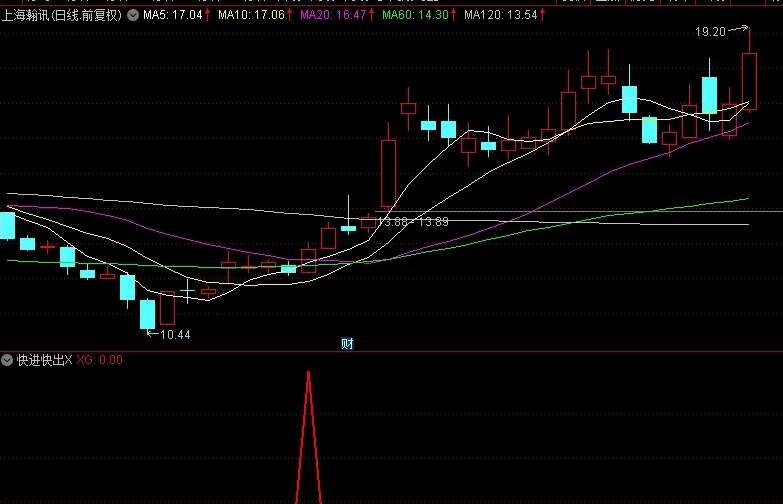Select the 快进快出X indicator name
This screenshot has width=783, height=504.
click(44, 360)
